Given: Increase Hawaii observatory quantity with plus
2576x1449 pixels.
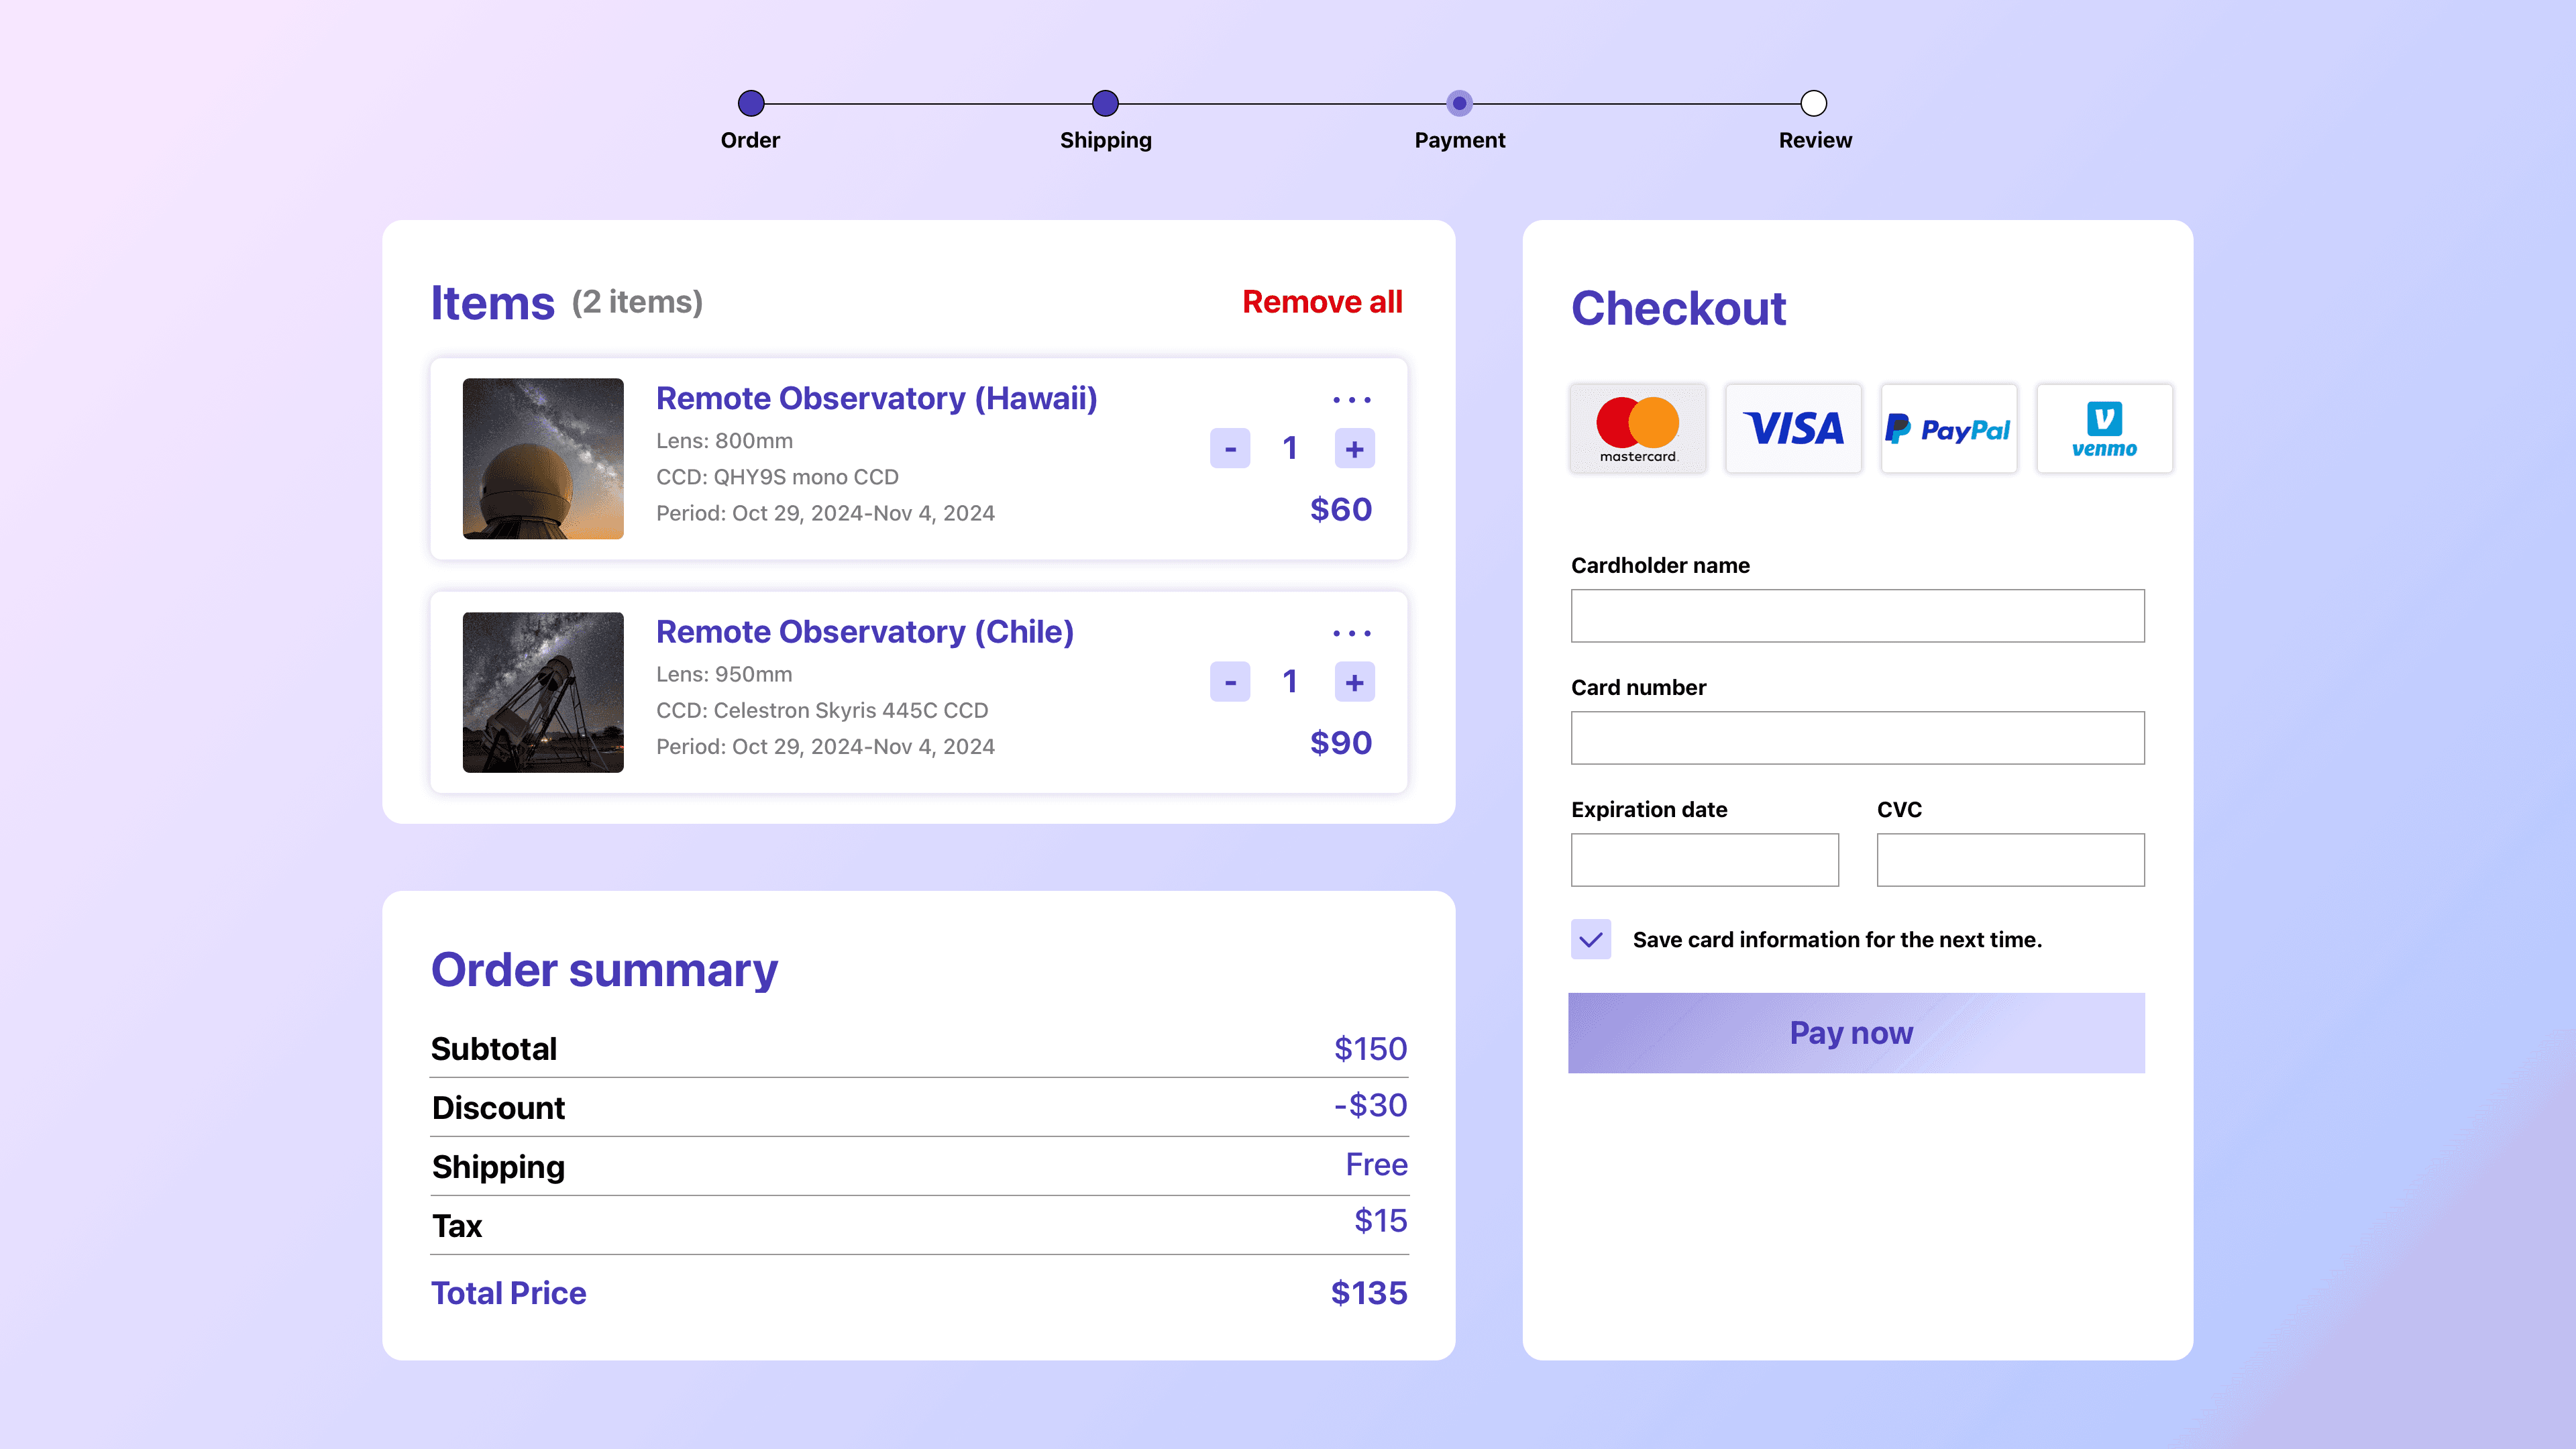Looking at the screenshot, I should point(1354,448).
